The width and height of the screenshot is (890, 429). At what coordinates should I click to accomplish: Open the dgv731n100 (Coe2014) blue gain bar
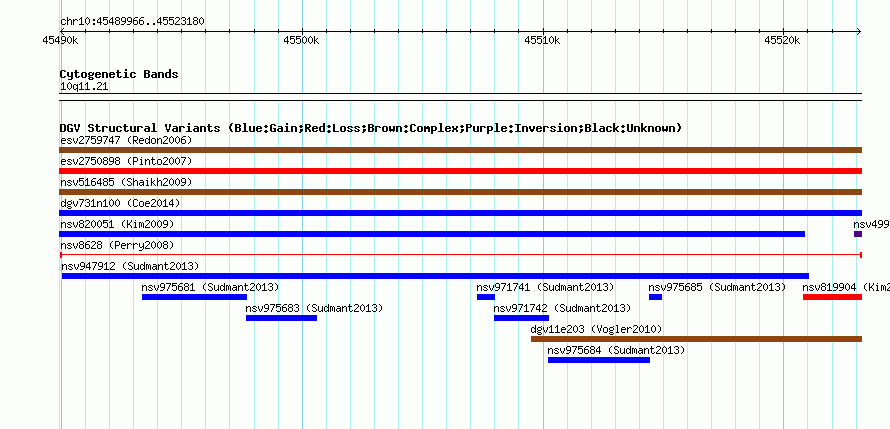(460, 213)
